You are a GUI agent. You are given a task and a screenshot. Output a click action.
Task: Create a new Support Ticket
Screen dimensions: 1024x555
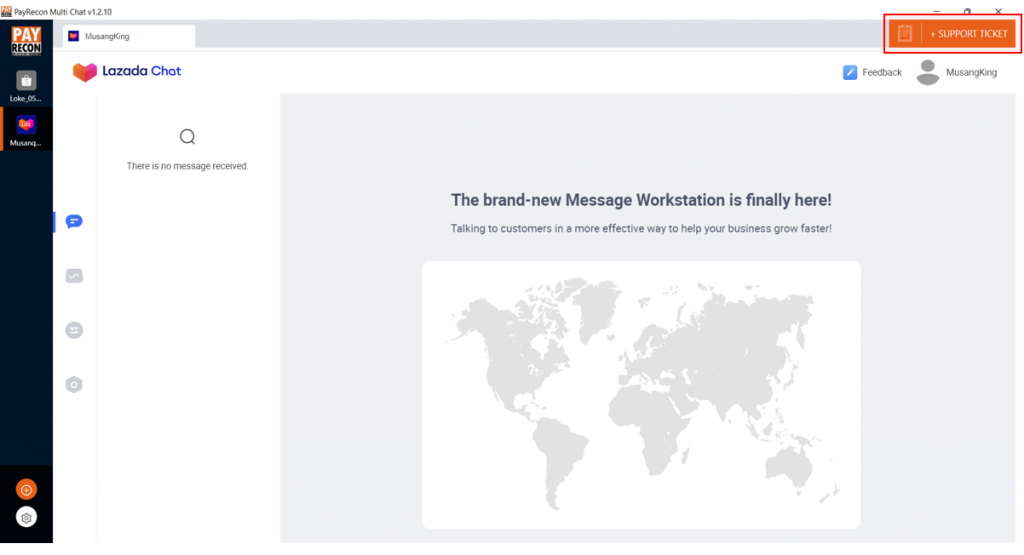968,34
